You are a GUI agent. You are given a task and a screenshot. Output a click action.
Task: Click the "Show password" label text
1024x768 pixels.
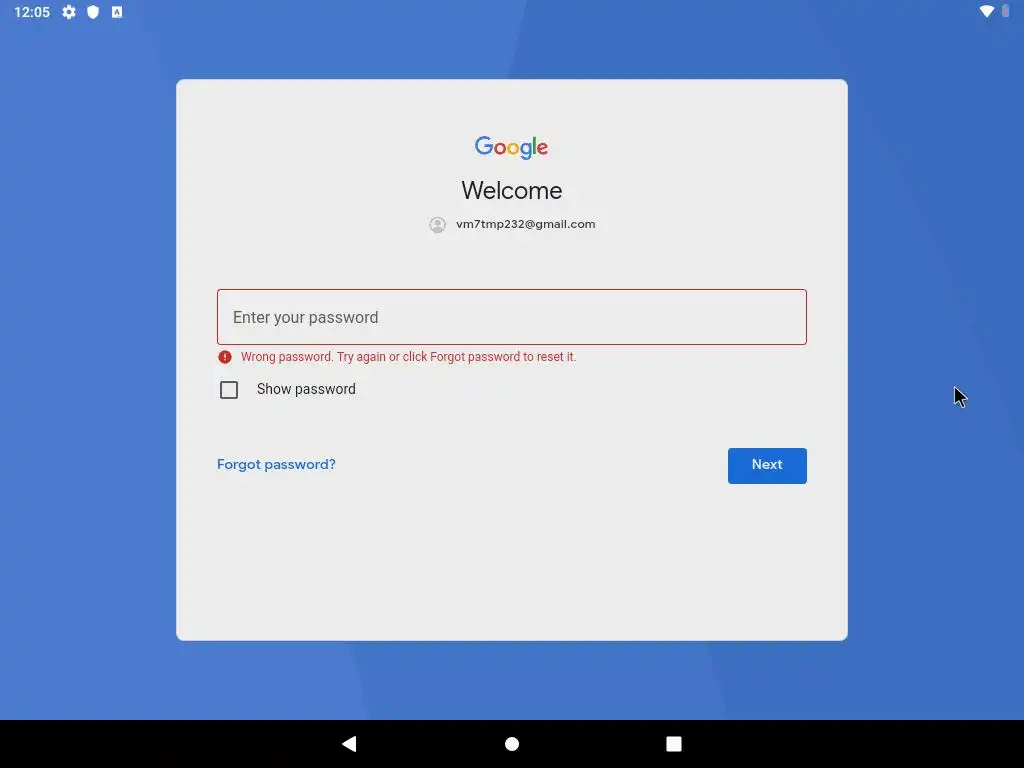[306, 389]
